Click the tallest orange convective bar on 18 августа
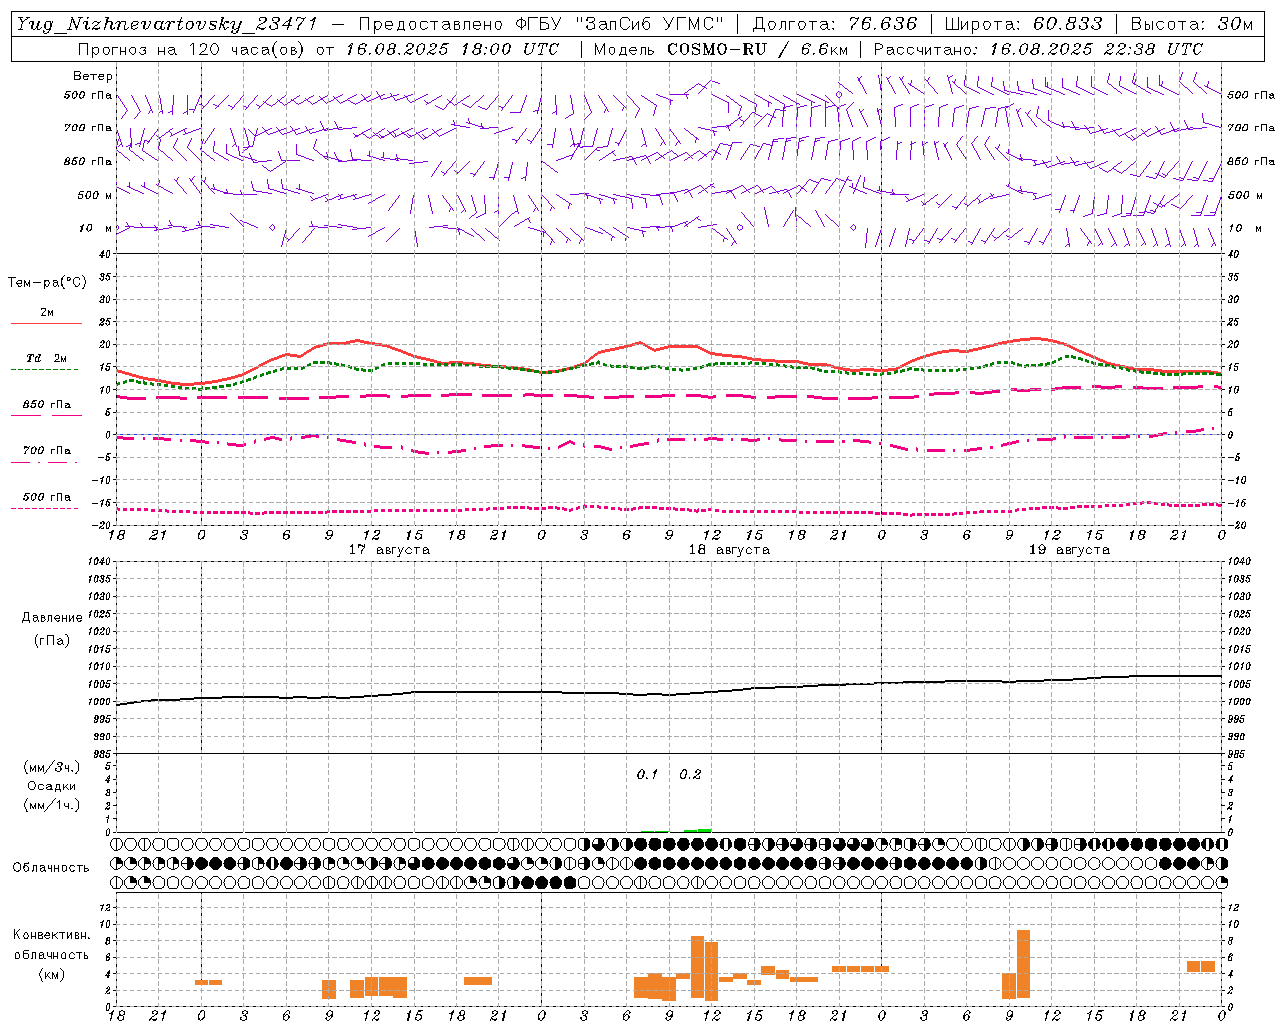The height and width of the screenshot is (1024, 1280). click(x=697, y=966)
